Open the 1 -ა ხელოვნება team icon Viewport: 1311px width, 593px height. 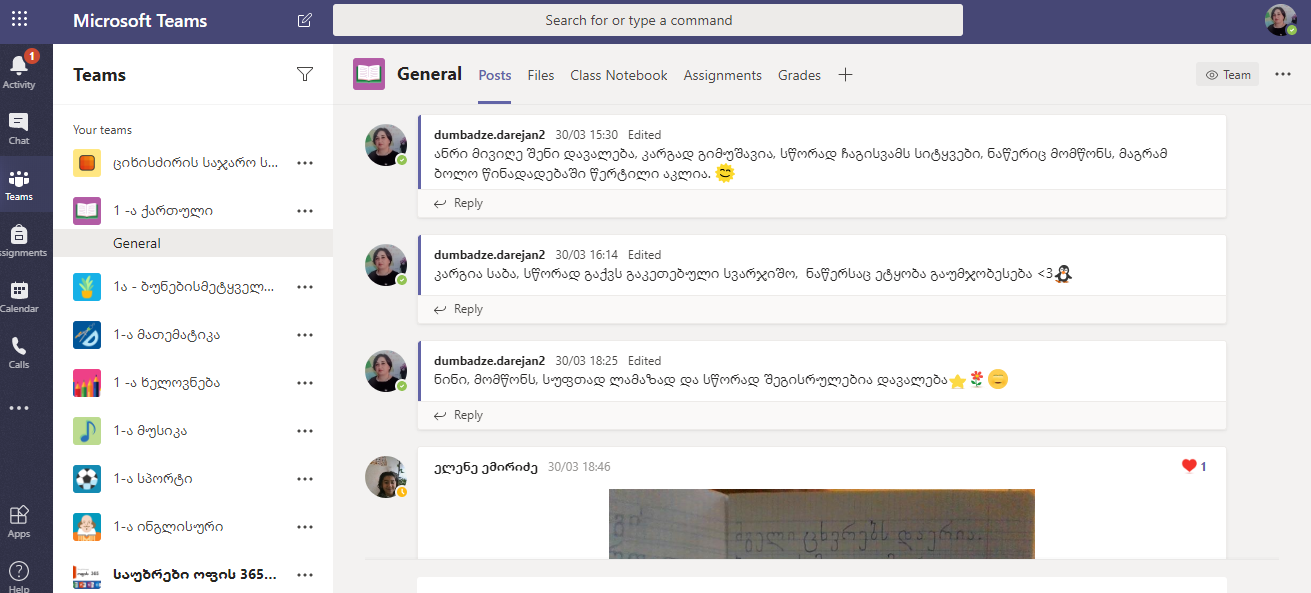[x=87, y=383]
